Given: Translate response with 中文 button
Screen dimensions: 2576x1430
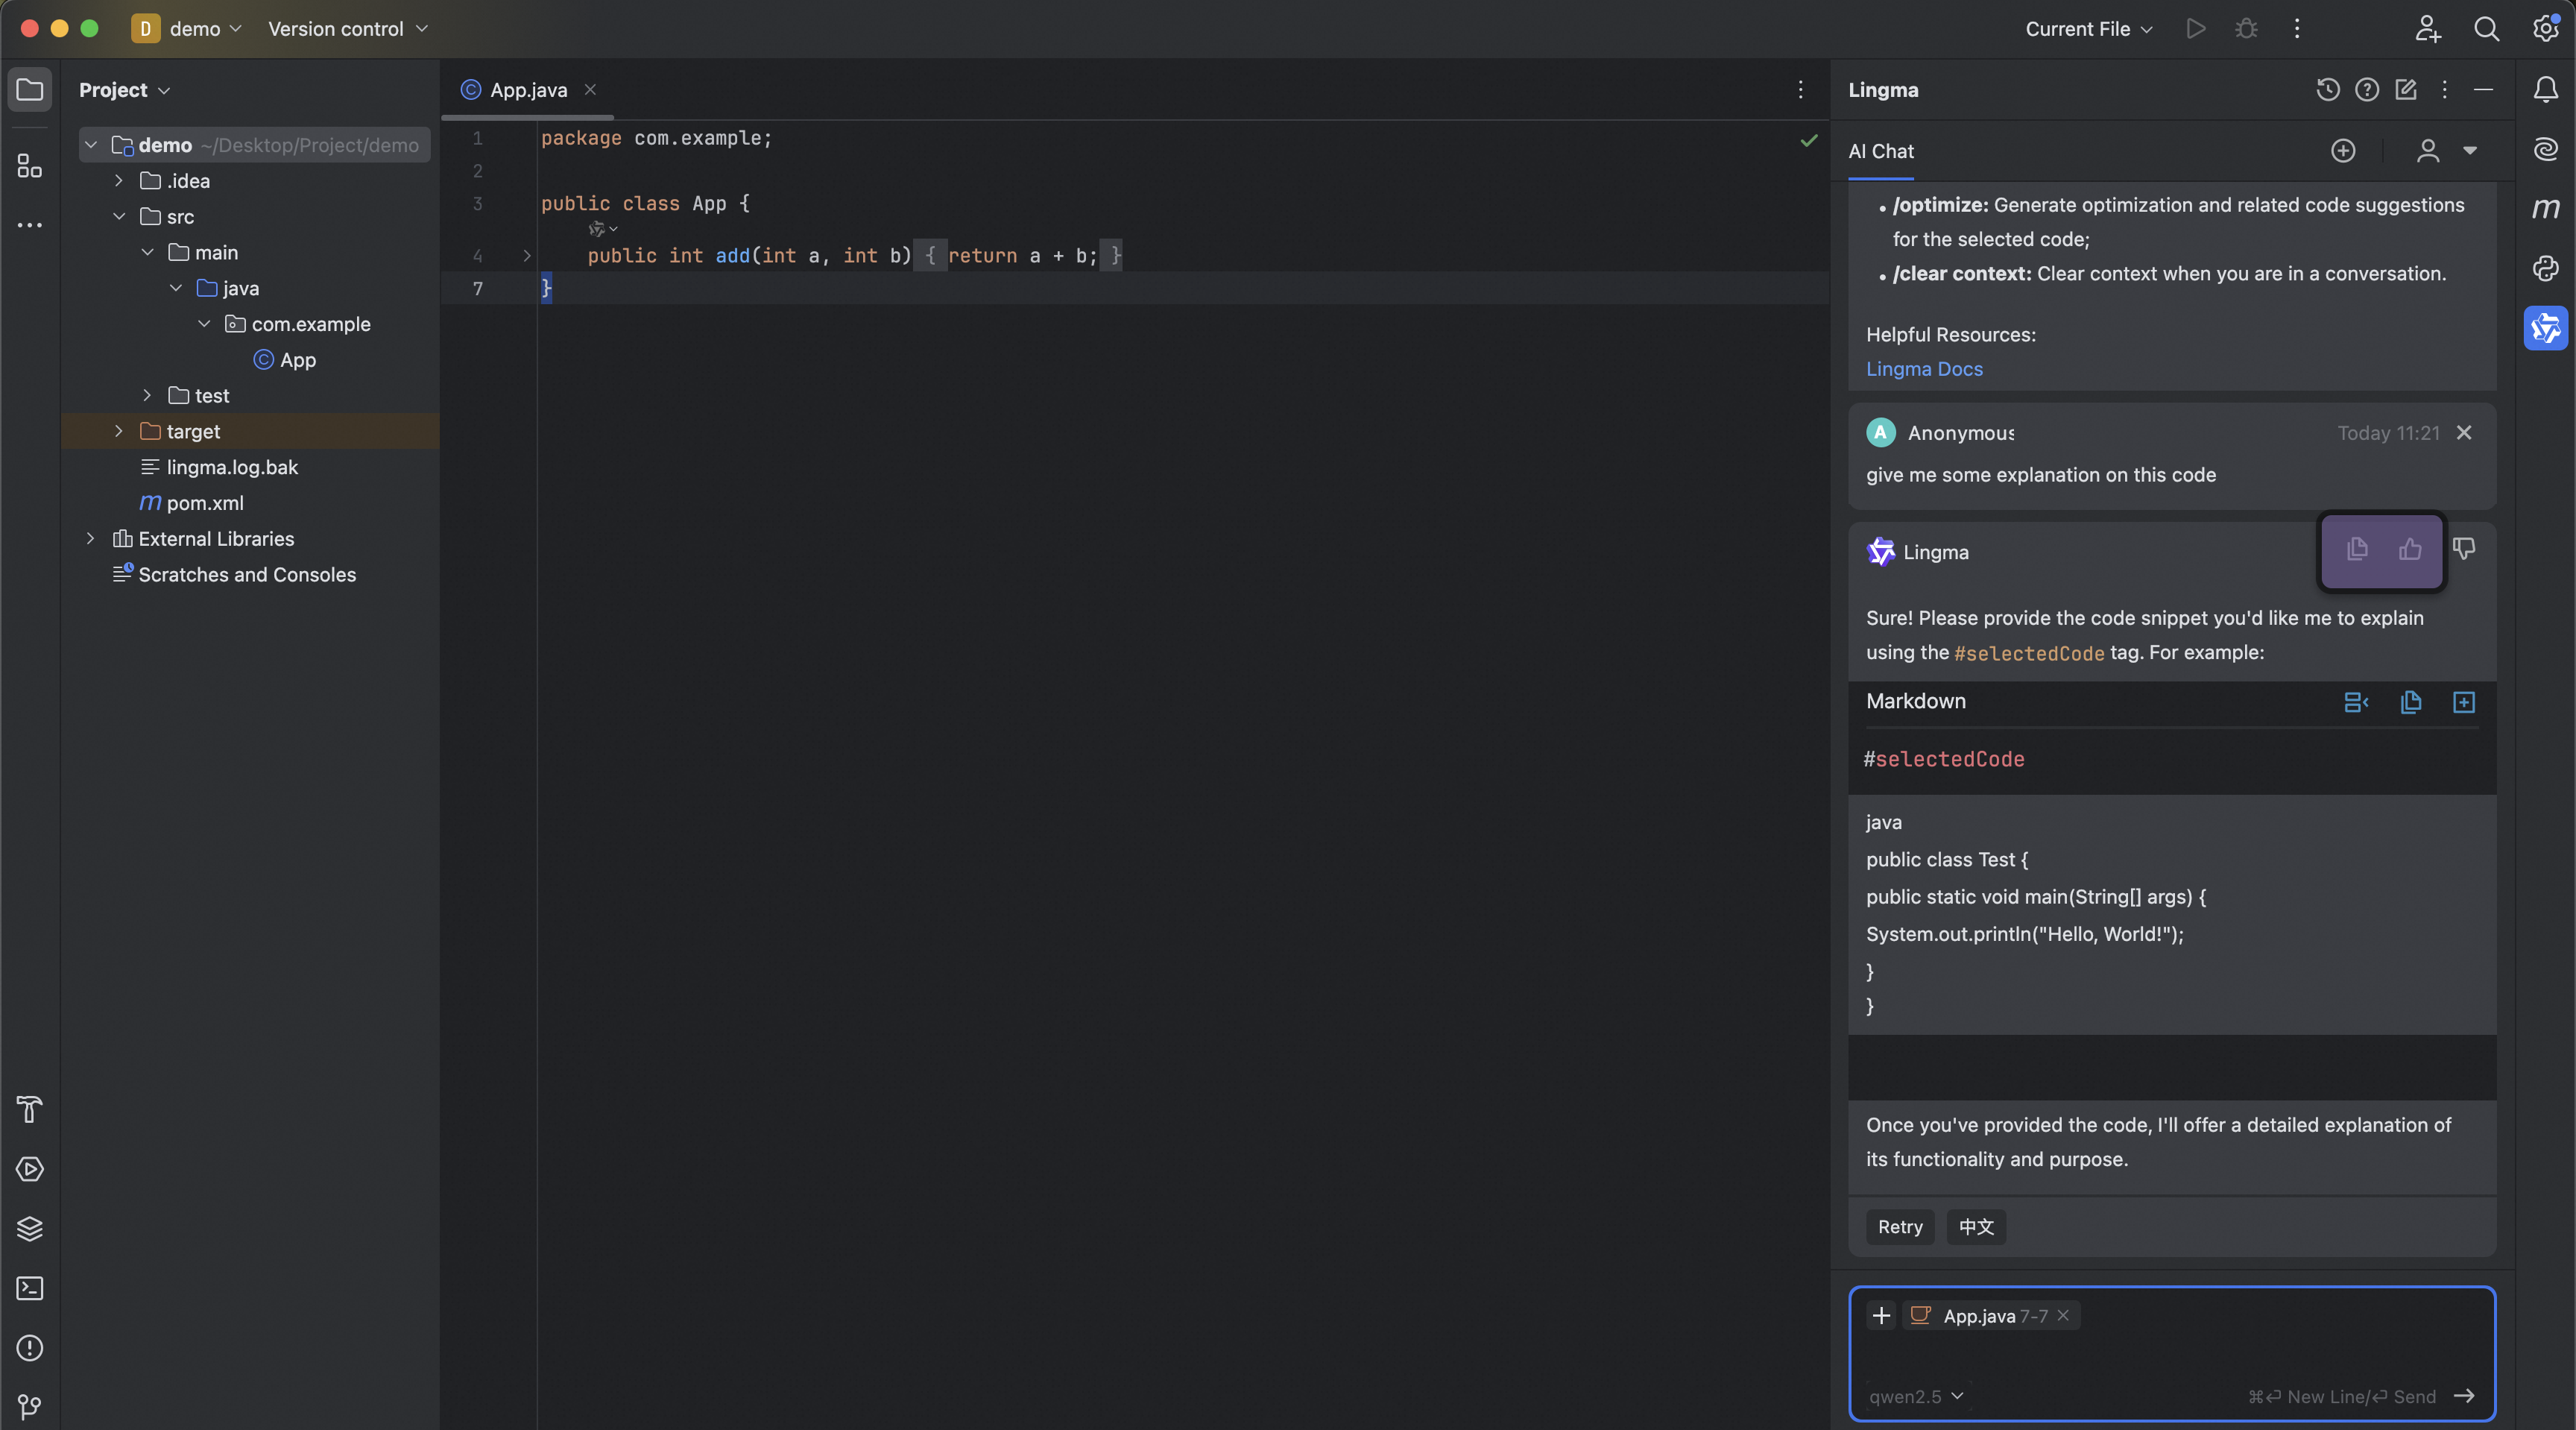Looking at the screenshot, I should click(x=1976, y=1227).
